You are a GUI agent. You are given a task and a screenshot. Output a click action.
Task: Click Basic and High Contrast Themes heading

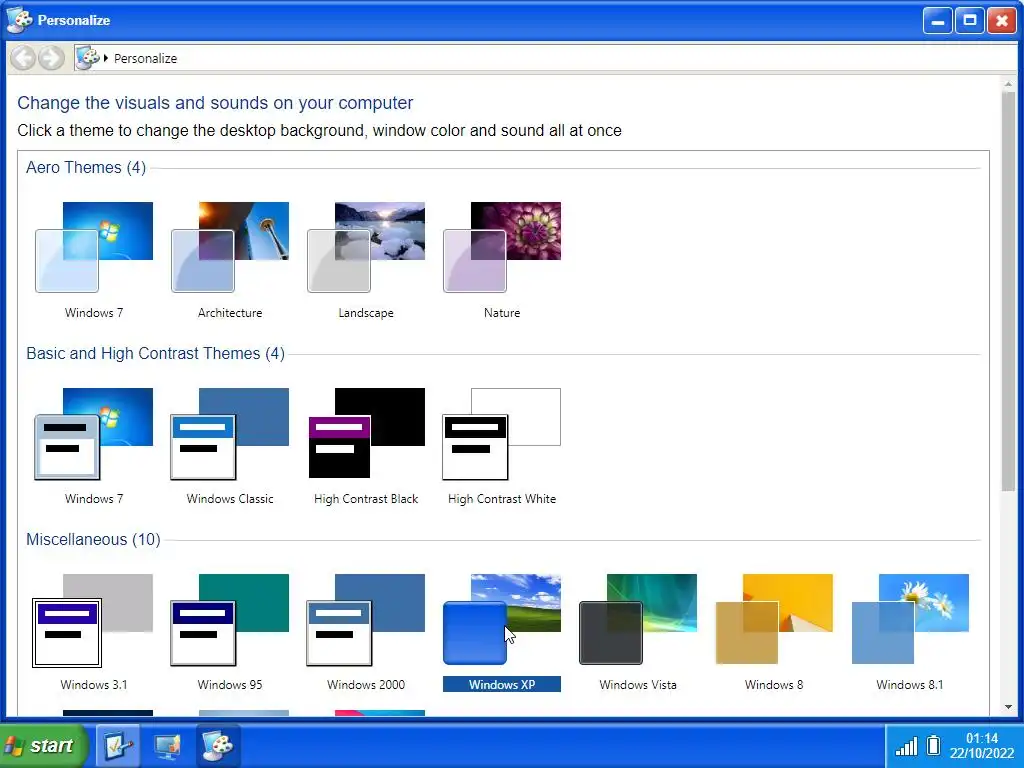coord(155,353)
